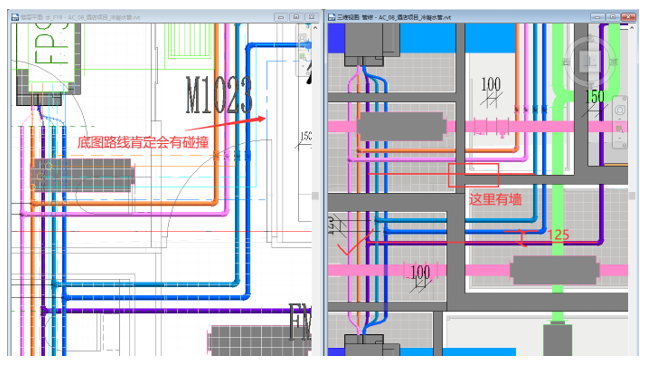
Task: Click the Revit file icon of floor plan window
Action: point(15,17)
